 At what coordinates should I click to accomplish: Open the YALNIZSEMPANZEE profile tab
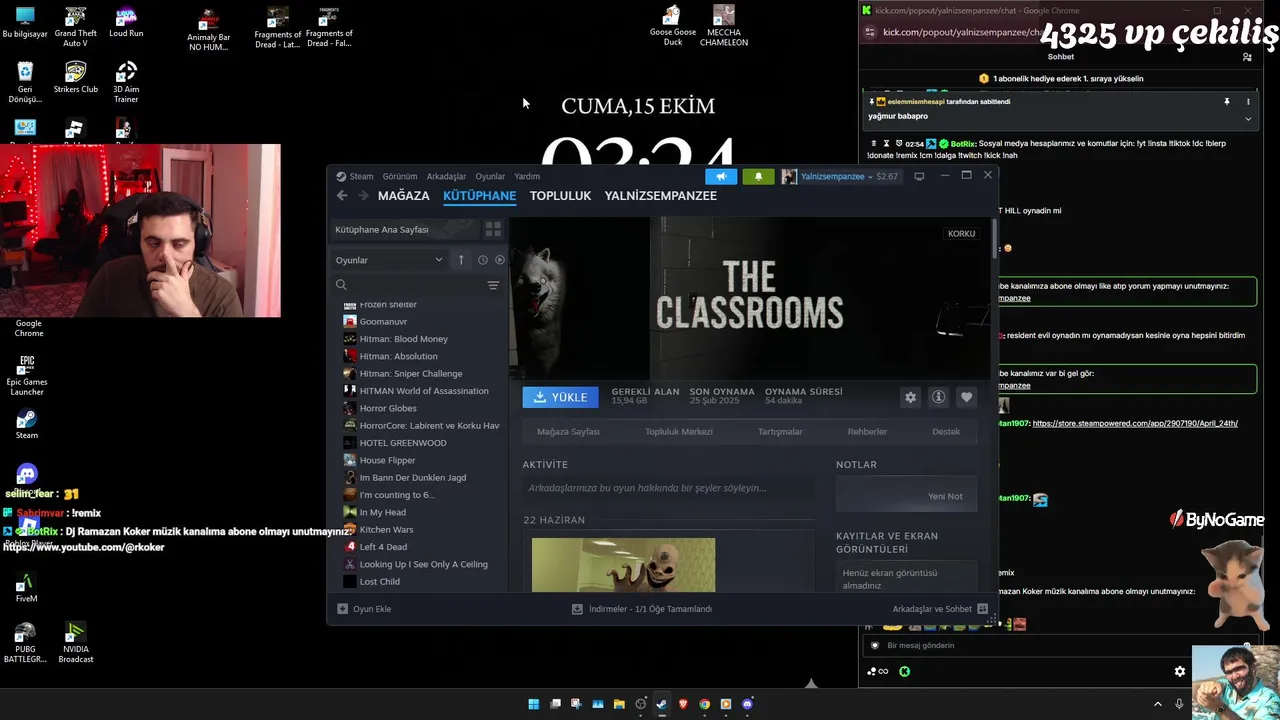click(x=661, y=196)
